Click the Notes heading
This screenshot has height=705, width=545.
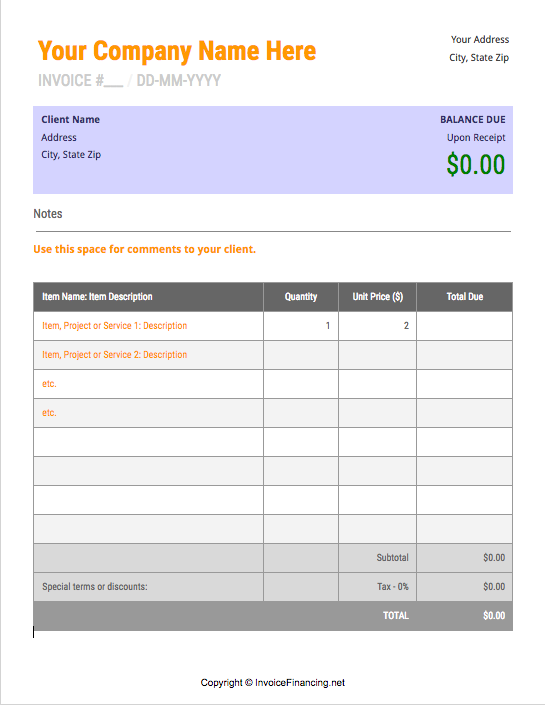48,214
